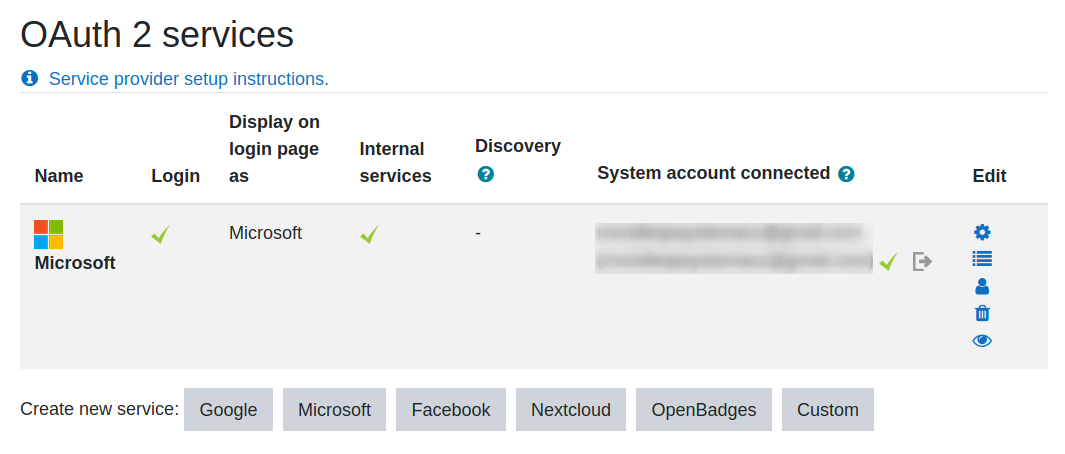Screen dimensions: 1065x454
Task: Delete the Microsoft service trash icon
Action: pyautogui.click(x=982, y=313)
